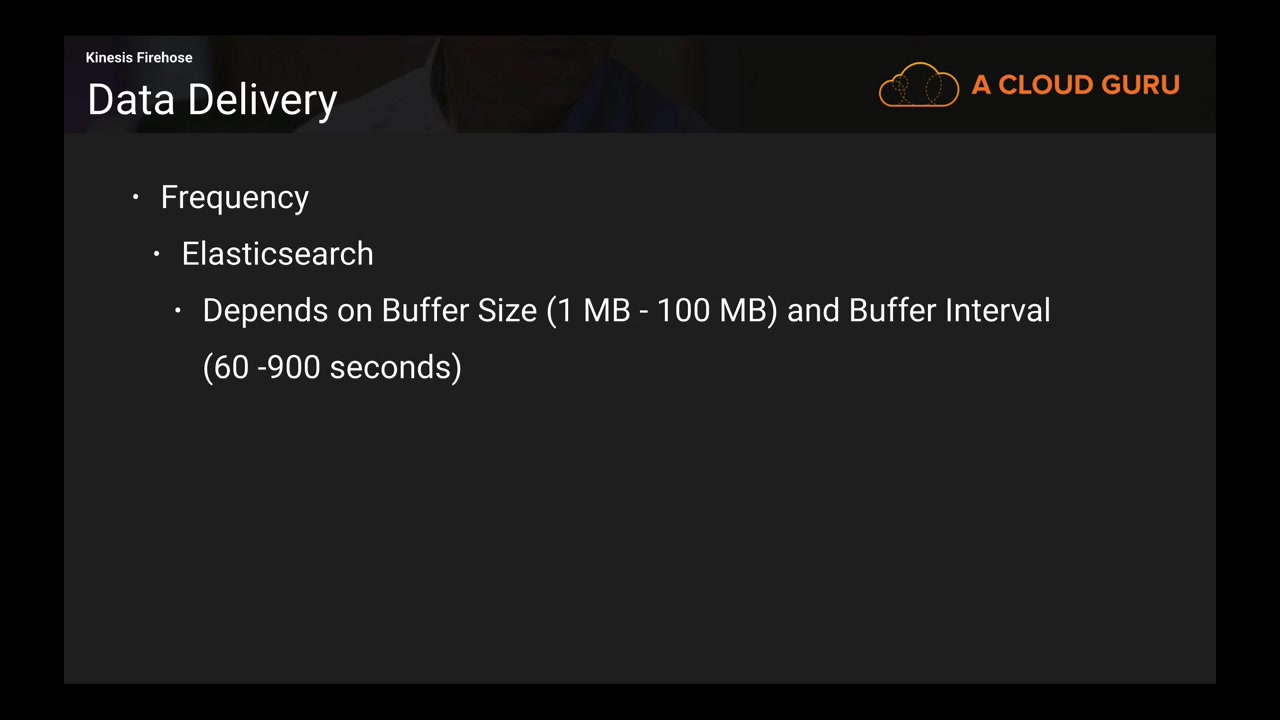
Task: Click the word Firehose in the header label
Action: [165, 58]
